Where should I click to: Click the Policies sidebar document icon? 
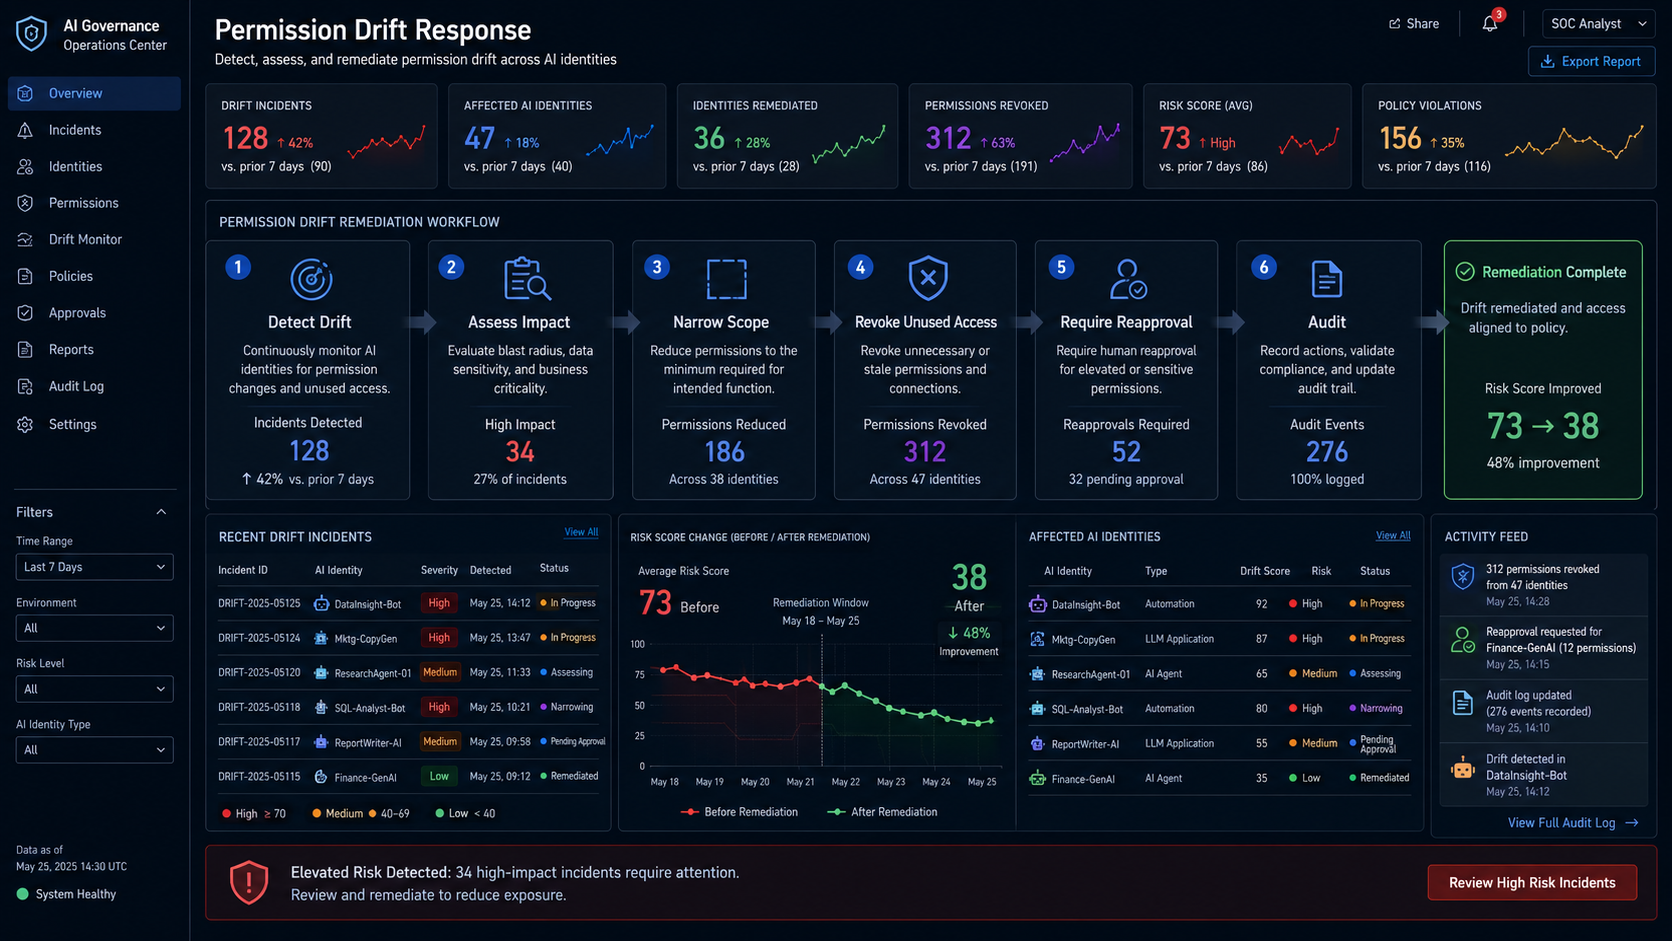click(x=26, y=276)
